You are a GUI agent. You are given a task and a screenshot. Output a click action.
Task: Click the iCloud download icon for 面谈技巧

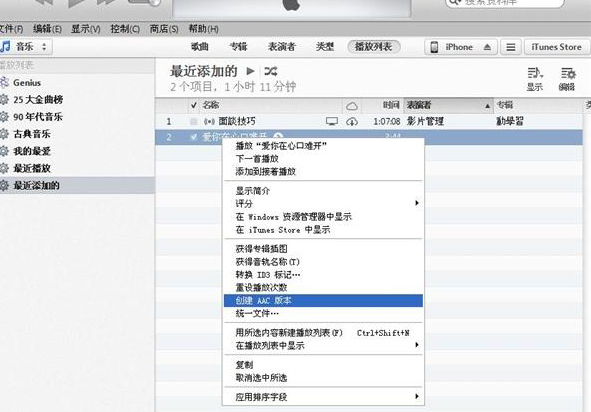click(352, 121)
